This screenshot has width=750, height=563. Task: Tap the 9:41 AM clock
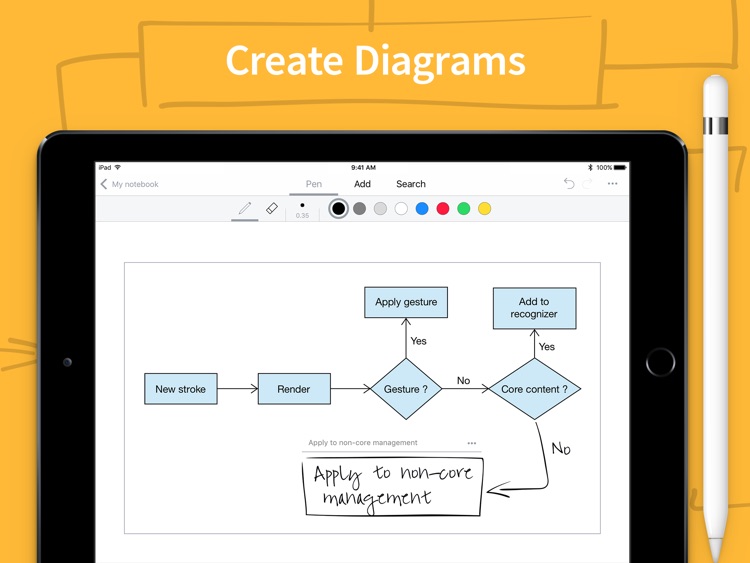(364, 167)
